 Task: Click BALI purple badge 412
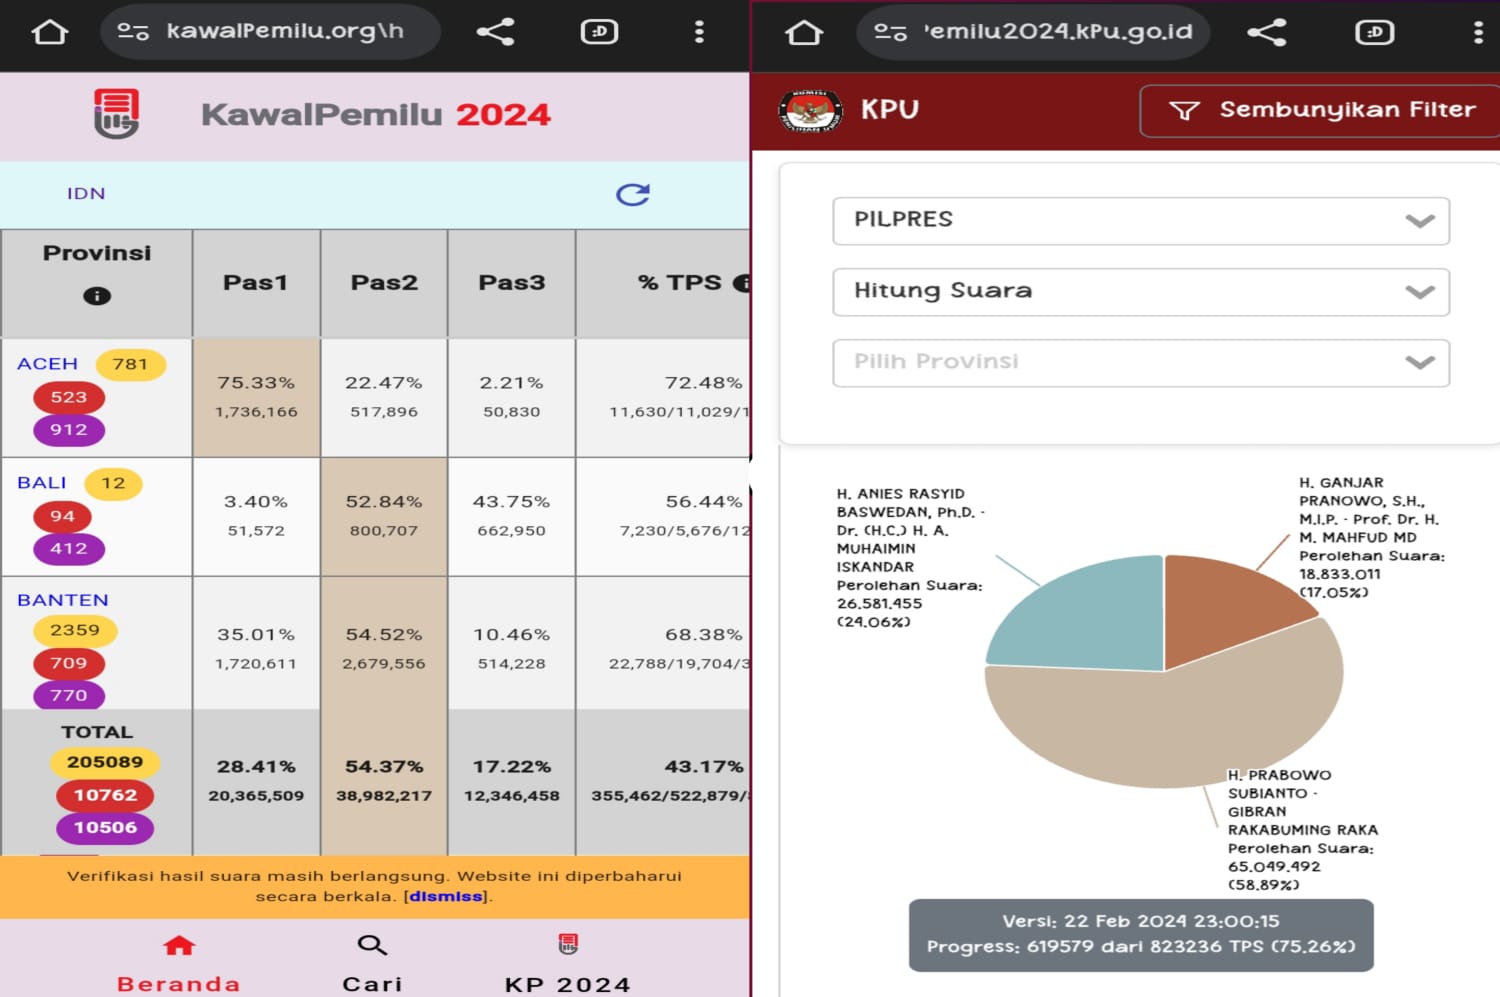[x=69, y=548]
